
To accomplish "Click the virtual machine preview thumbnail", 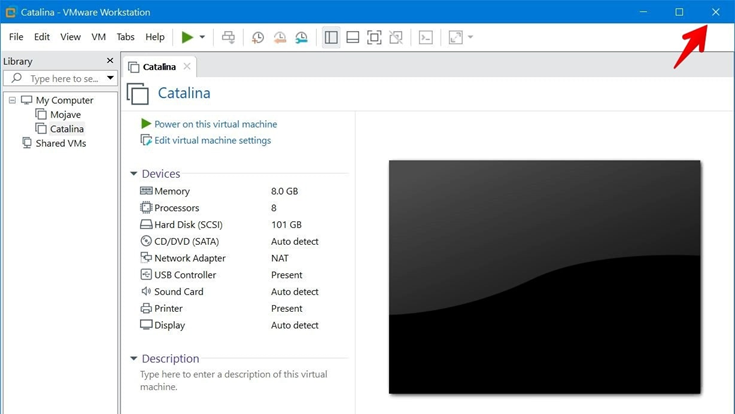I will pyautogui.click(x=545, y=277).
